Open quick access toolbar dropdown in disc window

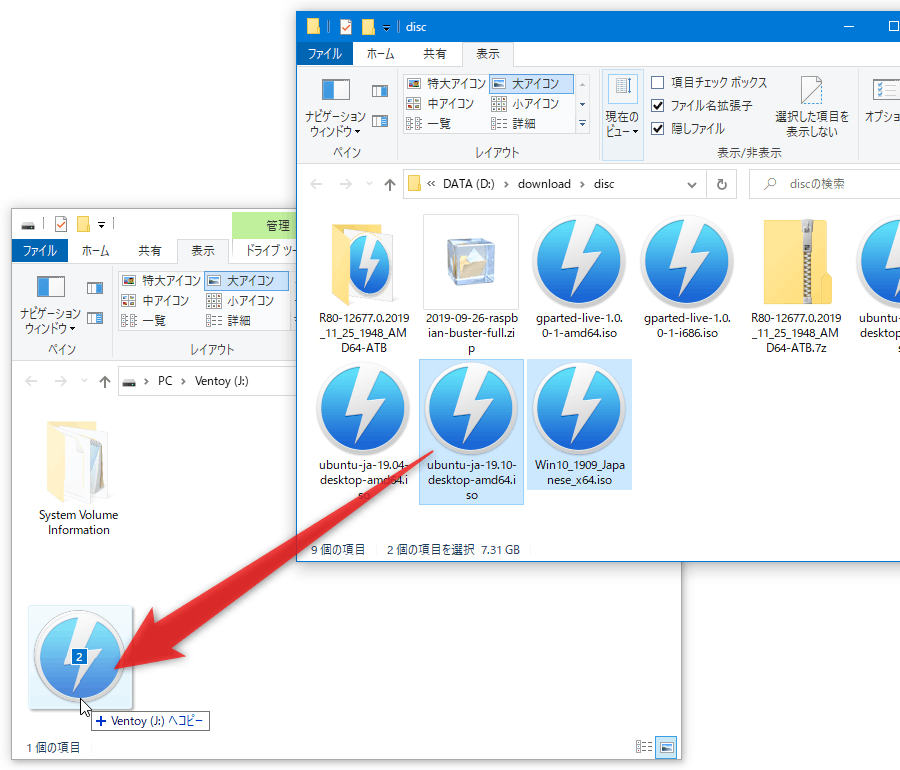click(386, 28)
